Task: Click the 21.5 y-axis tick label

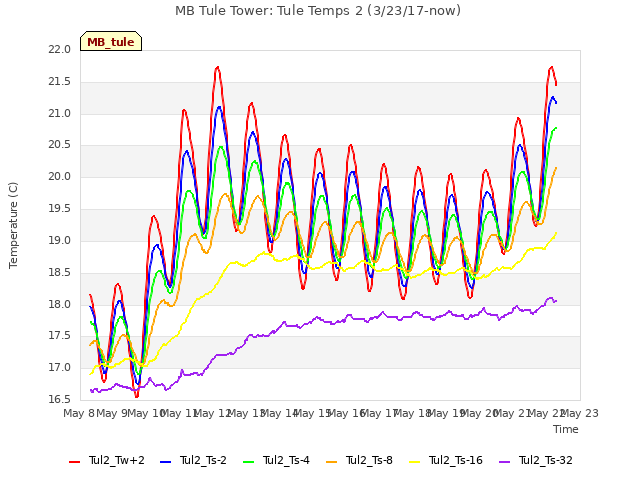Action: point(59,82)
